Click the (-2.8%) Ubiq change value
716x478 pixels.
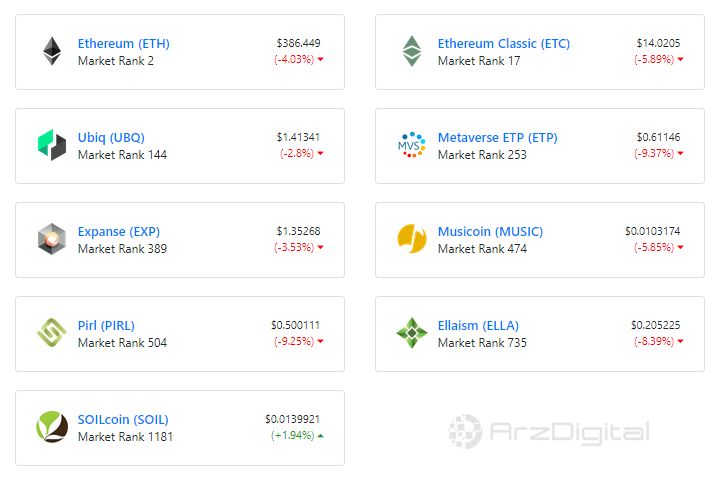[297, 153]
